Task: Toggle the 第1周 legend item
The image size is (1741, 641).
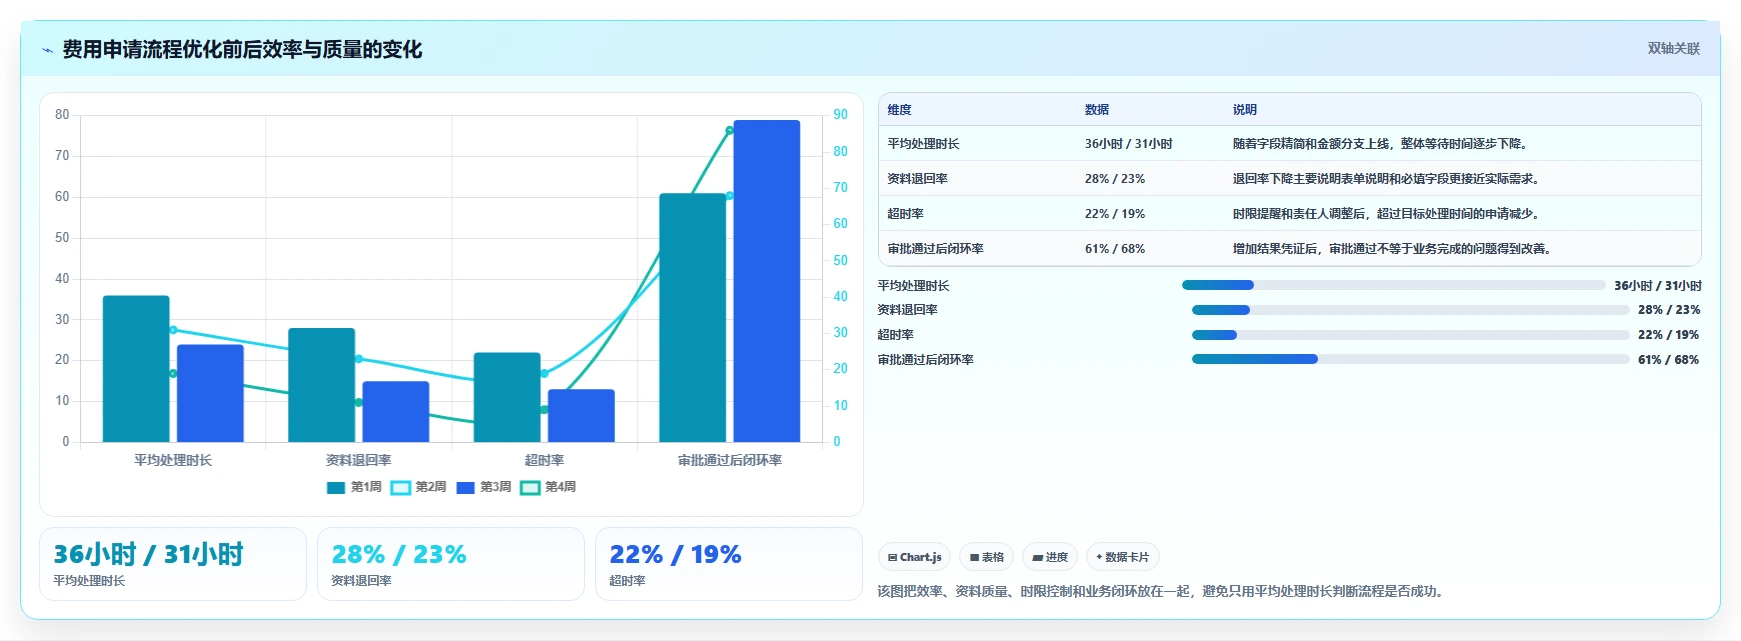Action: tap(354, 487)
